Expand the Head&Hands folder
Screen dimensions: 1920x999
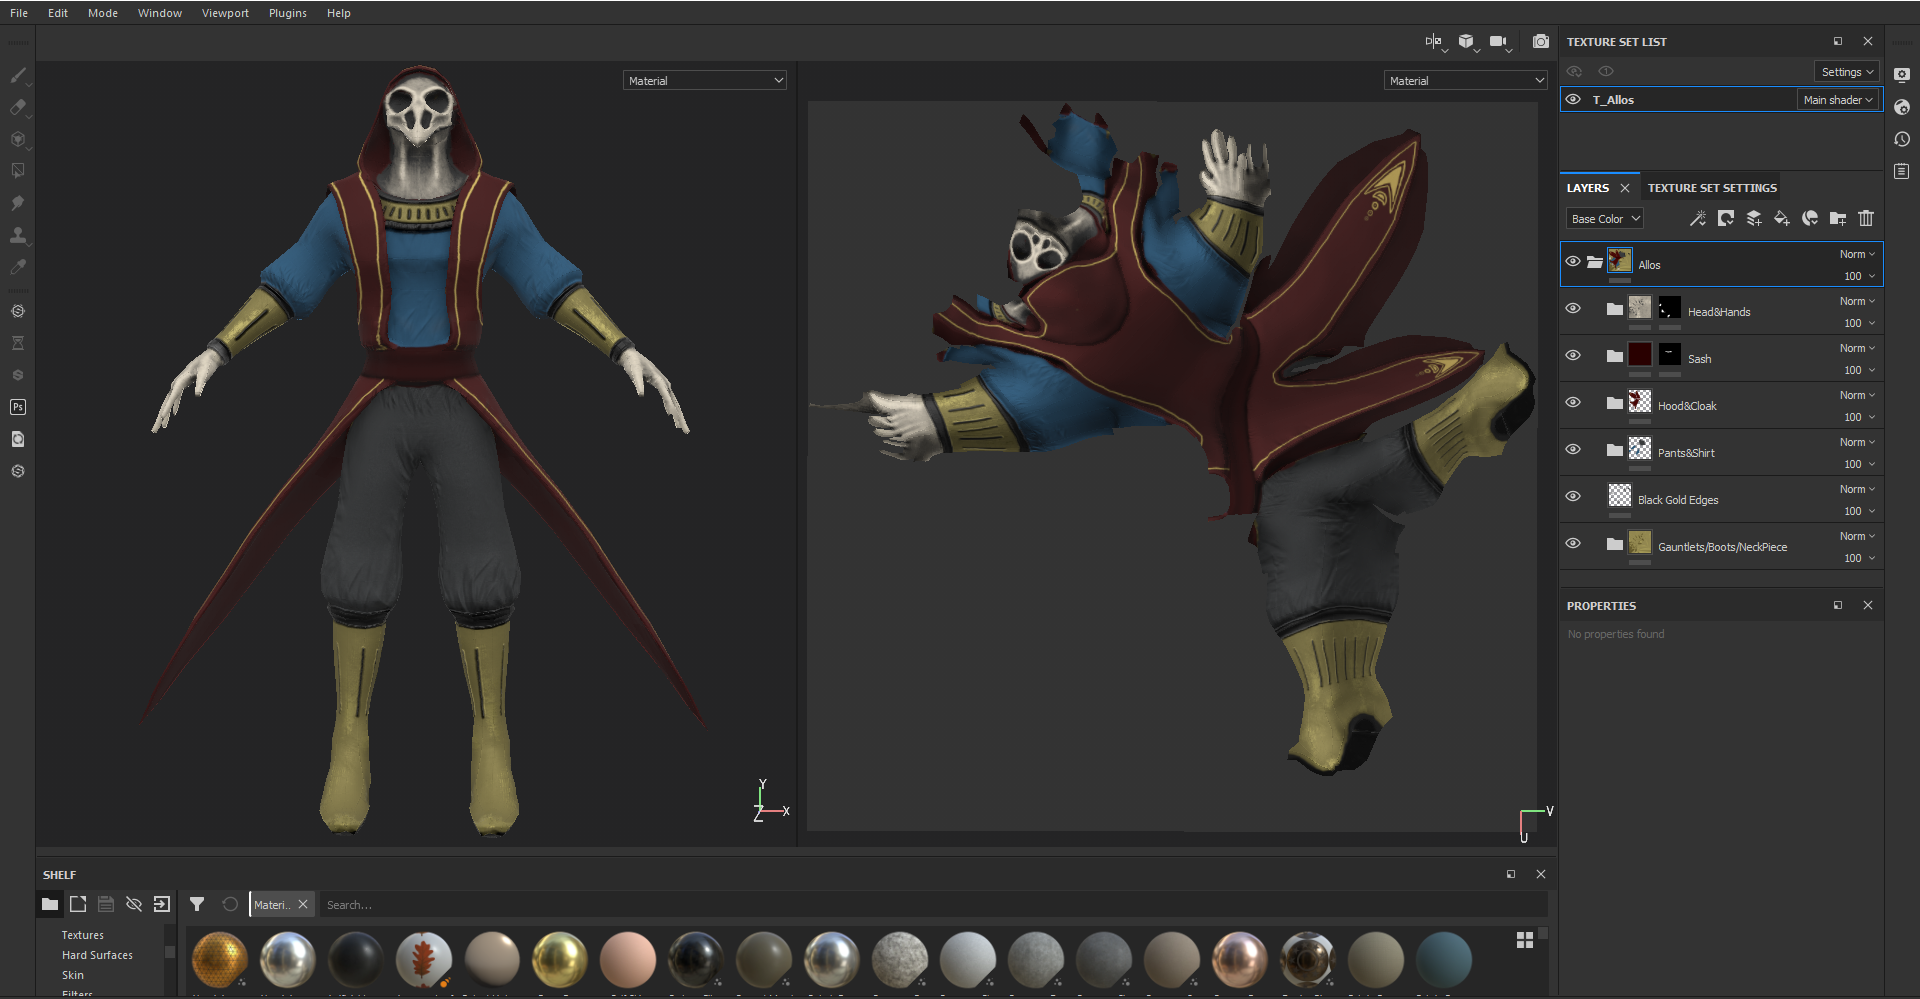click(x=1615, y=309)
